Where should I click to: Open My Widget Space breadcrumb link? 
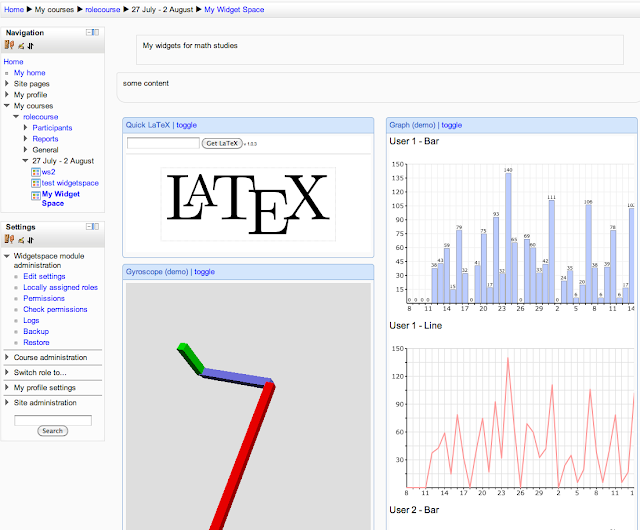pos(234,9)
